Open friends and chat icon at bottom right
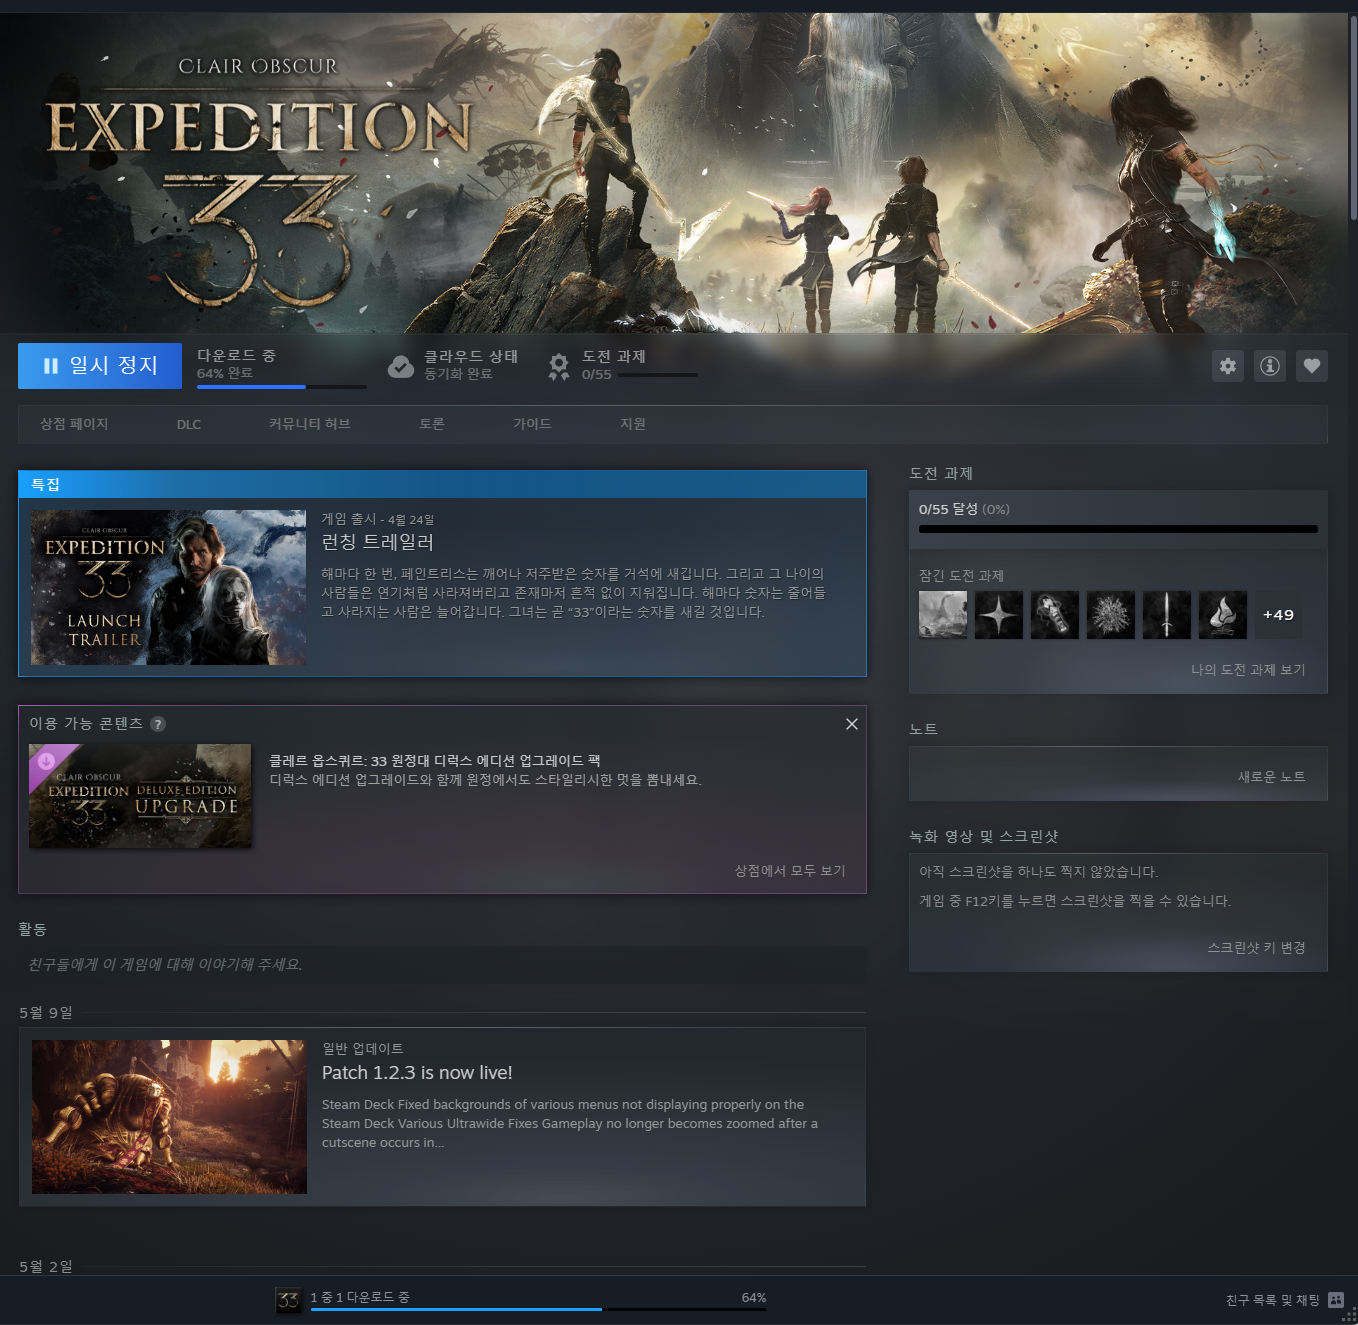1358x1325 pixels. click(x=1336, y=1300)
